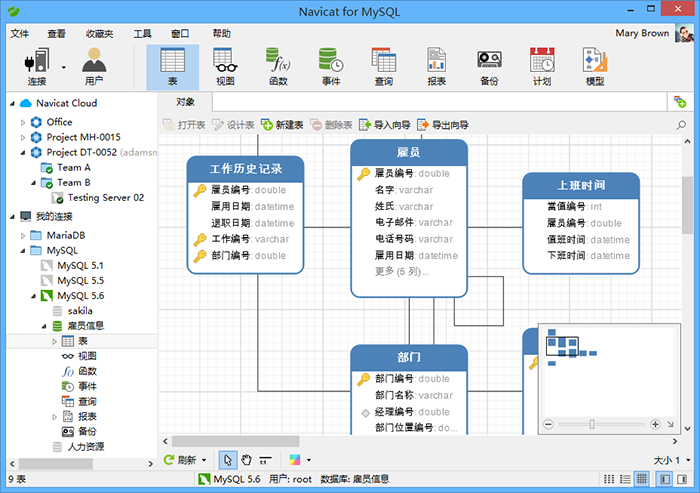700x493 pixels.
Task: Click the 导入向导 button
Action: 385,125
